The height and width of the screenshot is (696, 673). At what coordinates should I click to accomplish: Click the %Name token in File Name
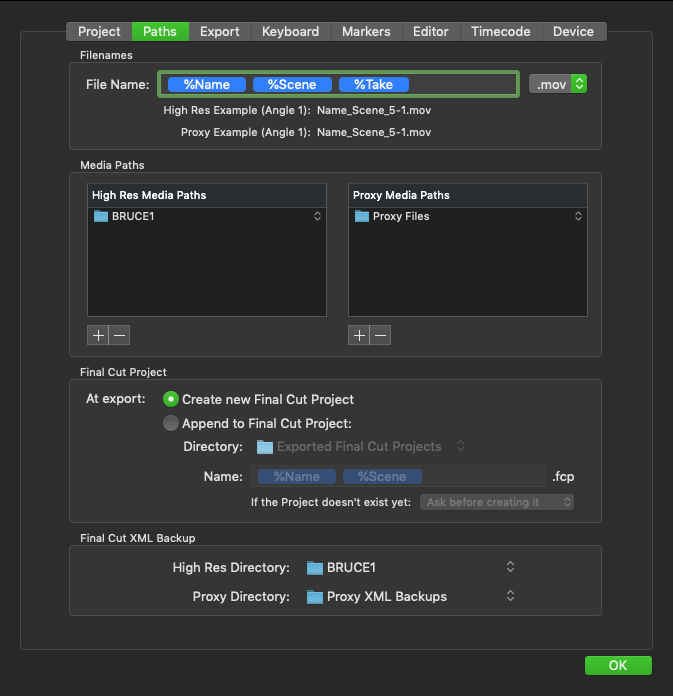tap(207, 84)
